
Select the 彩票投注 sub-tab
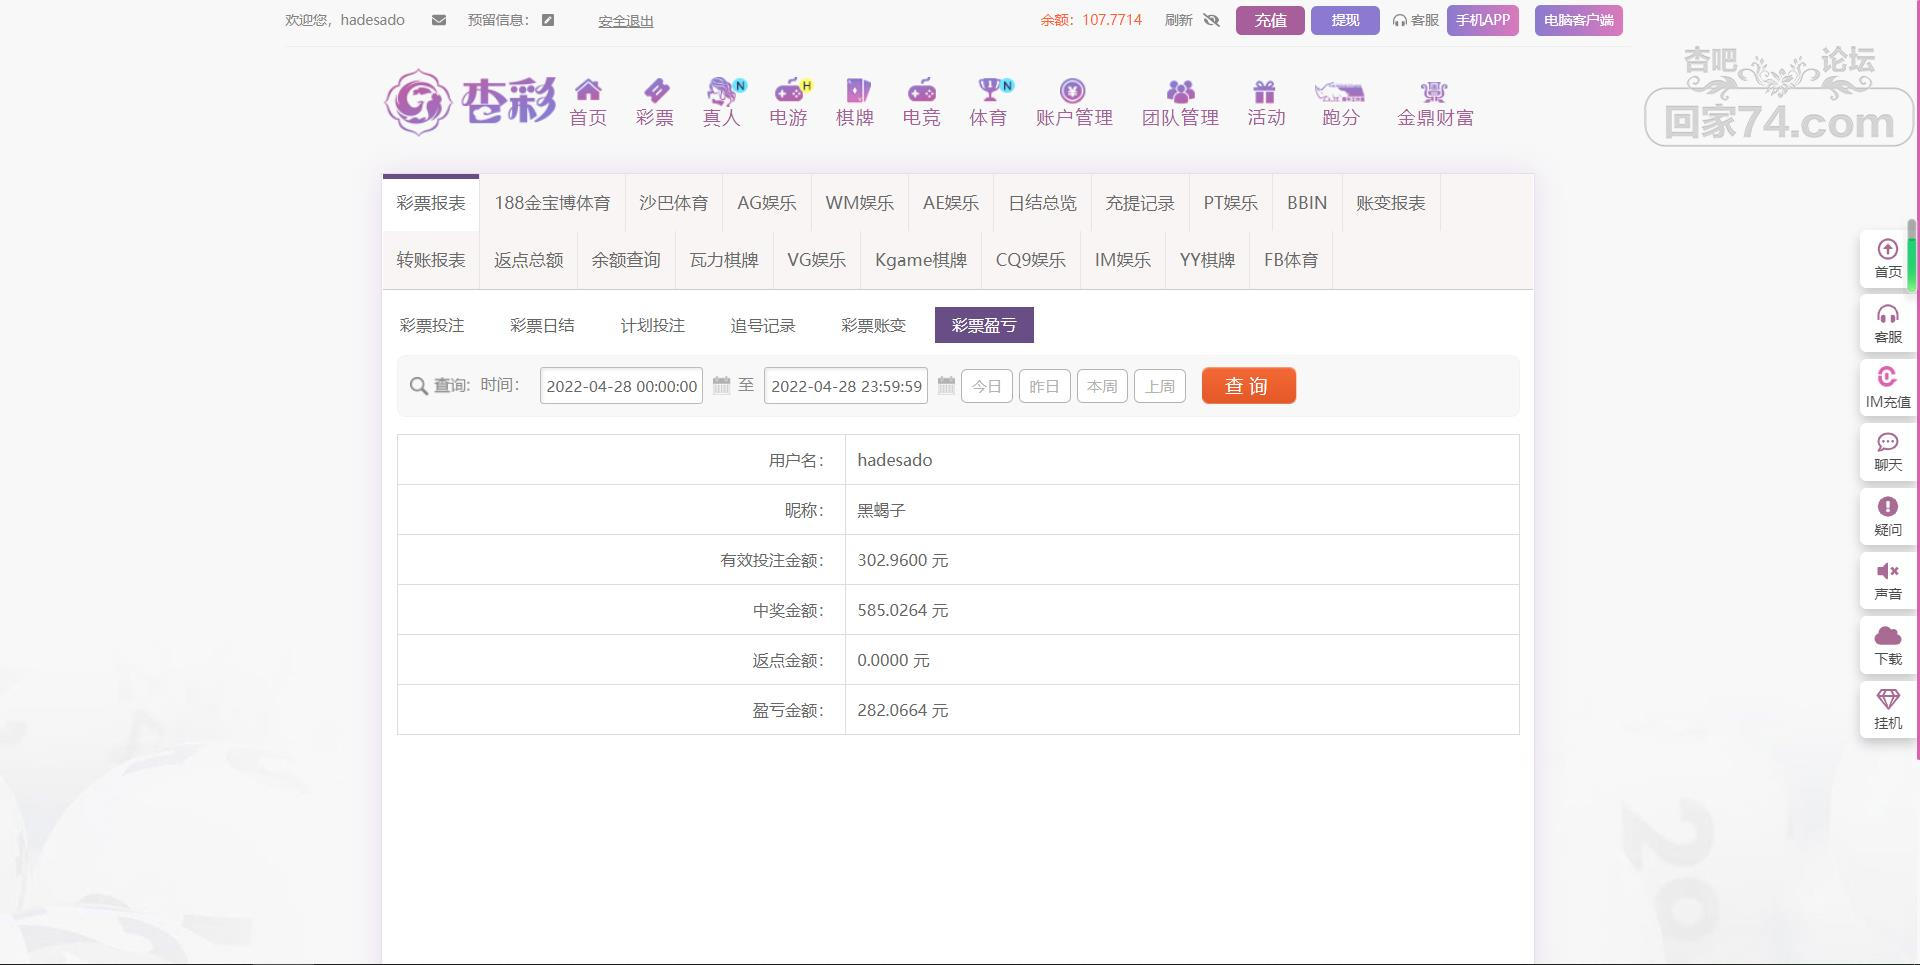coord(432,325)
